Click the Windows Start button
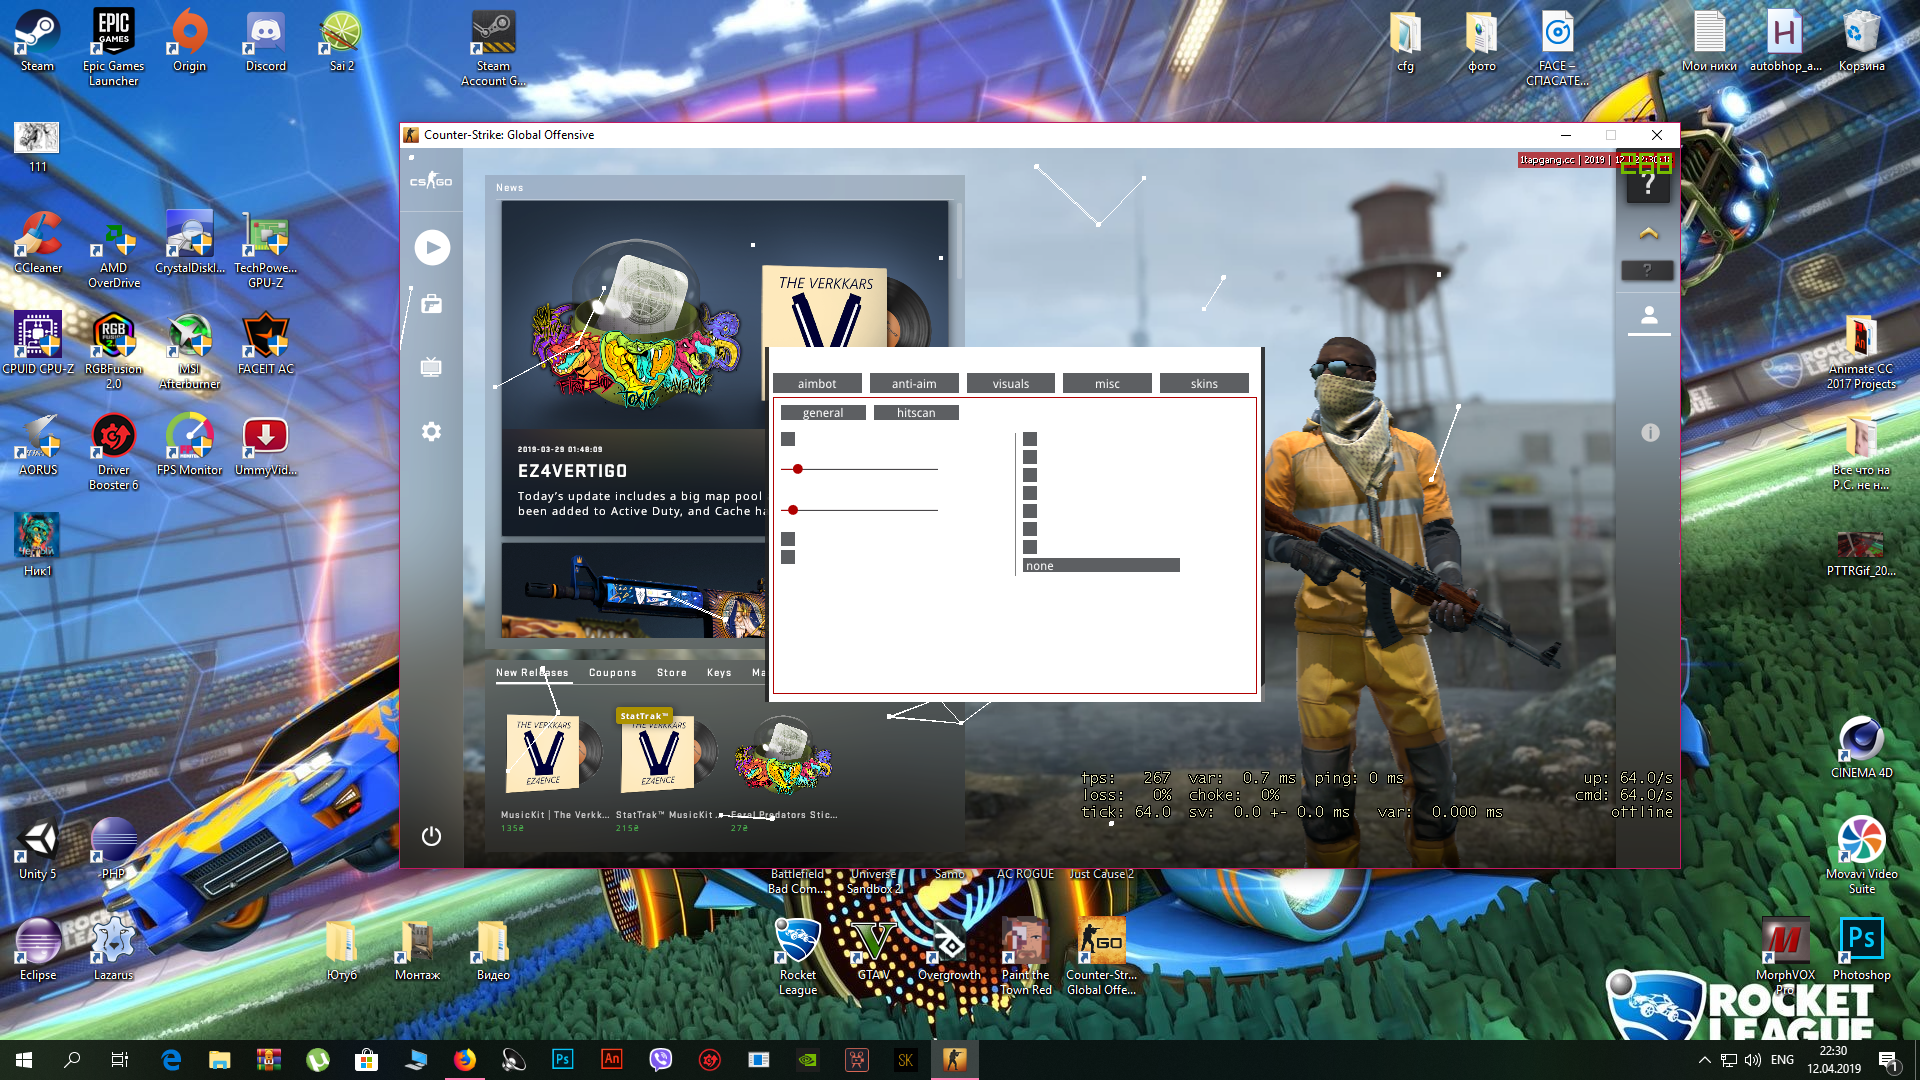 point(24,1060)
